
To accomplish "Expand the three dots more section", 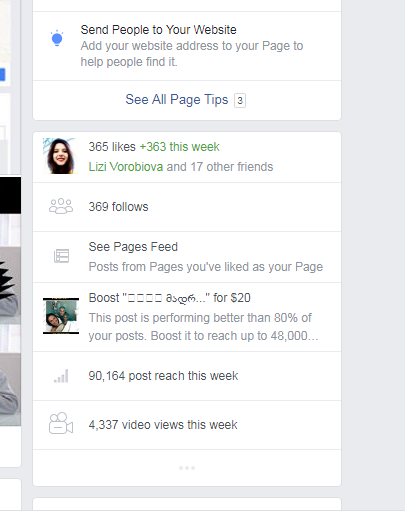I will point(187,468).
